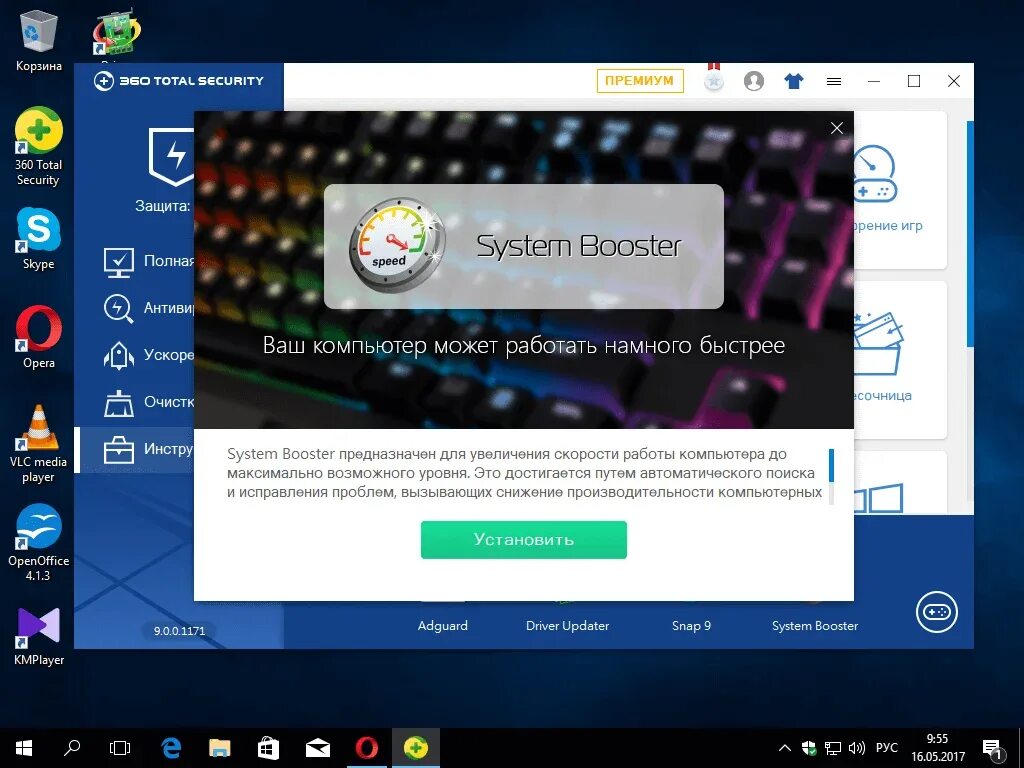
Task: Open VLC media player desktop shortcut
Action: 39,444
